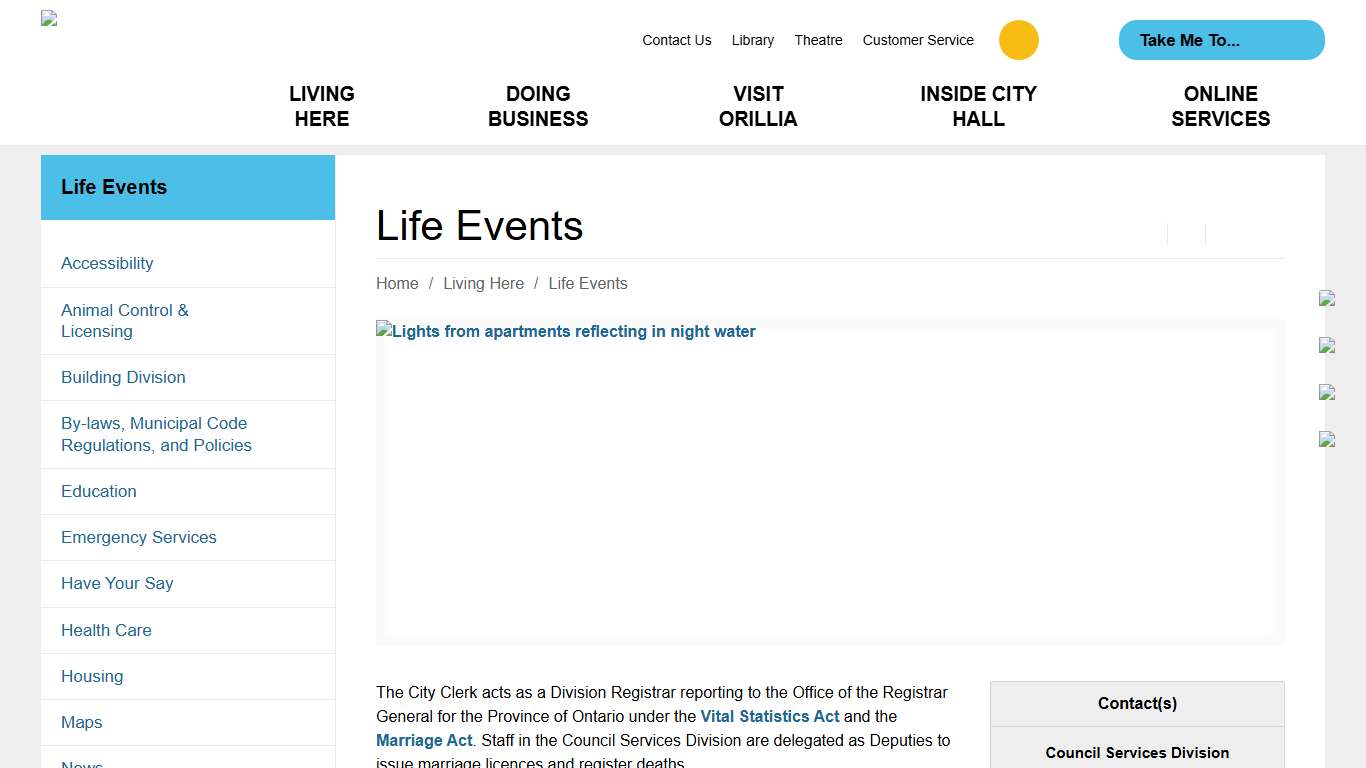
Task: Go to Home via the breadcrumb
Action: point(397,283)
